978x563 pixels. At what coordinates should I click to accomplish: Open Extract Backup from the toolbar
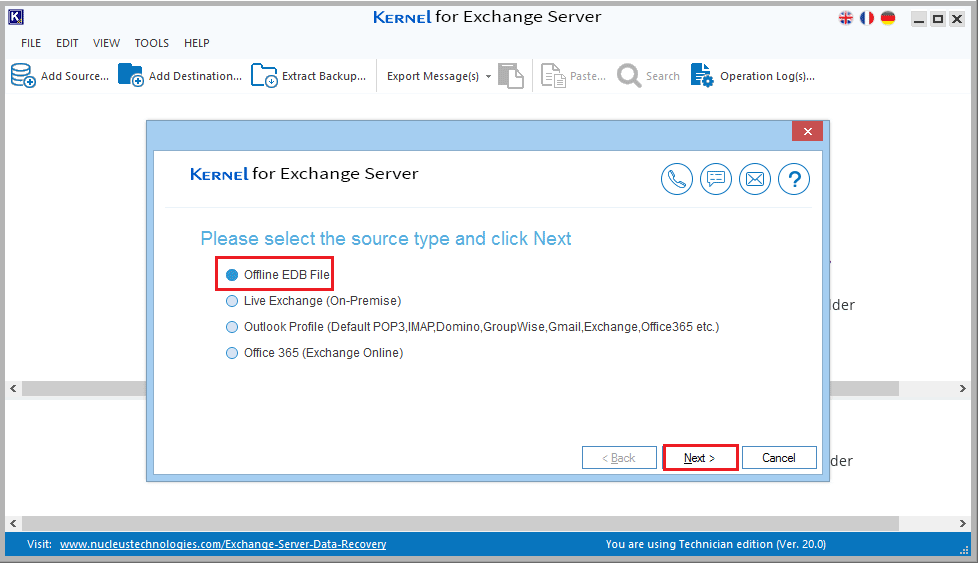(309, 75)
